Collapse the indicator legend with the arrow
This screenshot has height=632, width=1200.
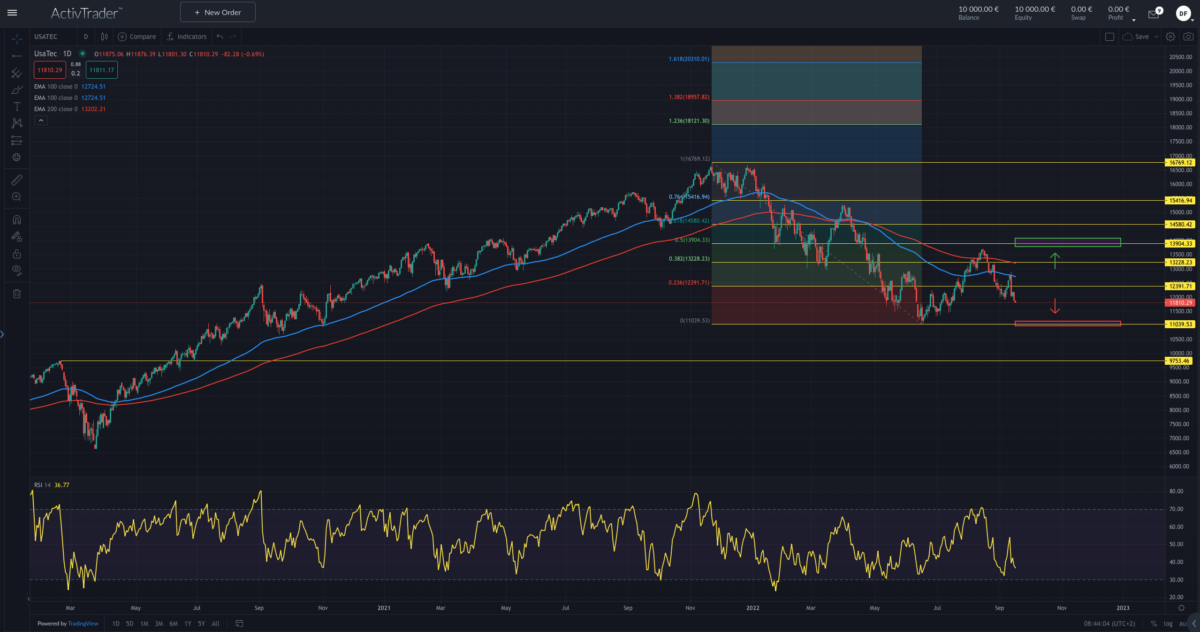41,119
